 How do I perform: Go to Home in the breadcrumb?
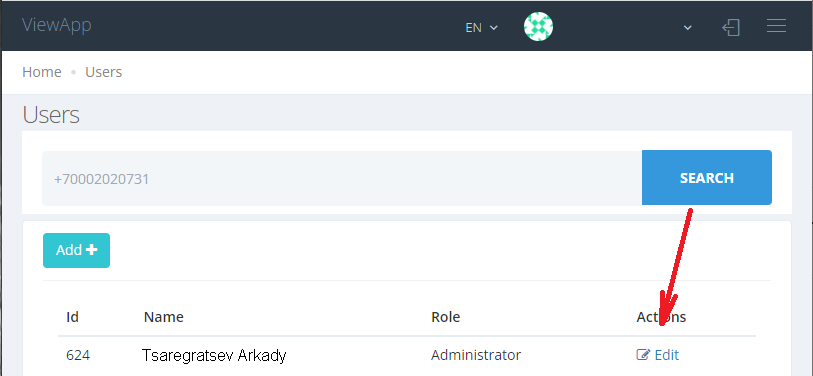(x=41, y=72)
